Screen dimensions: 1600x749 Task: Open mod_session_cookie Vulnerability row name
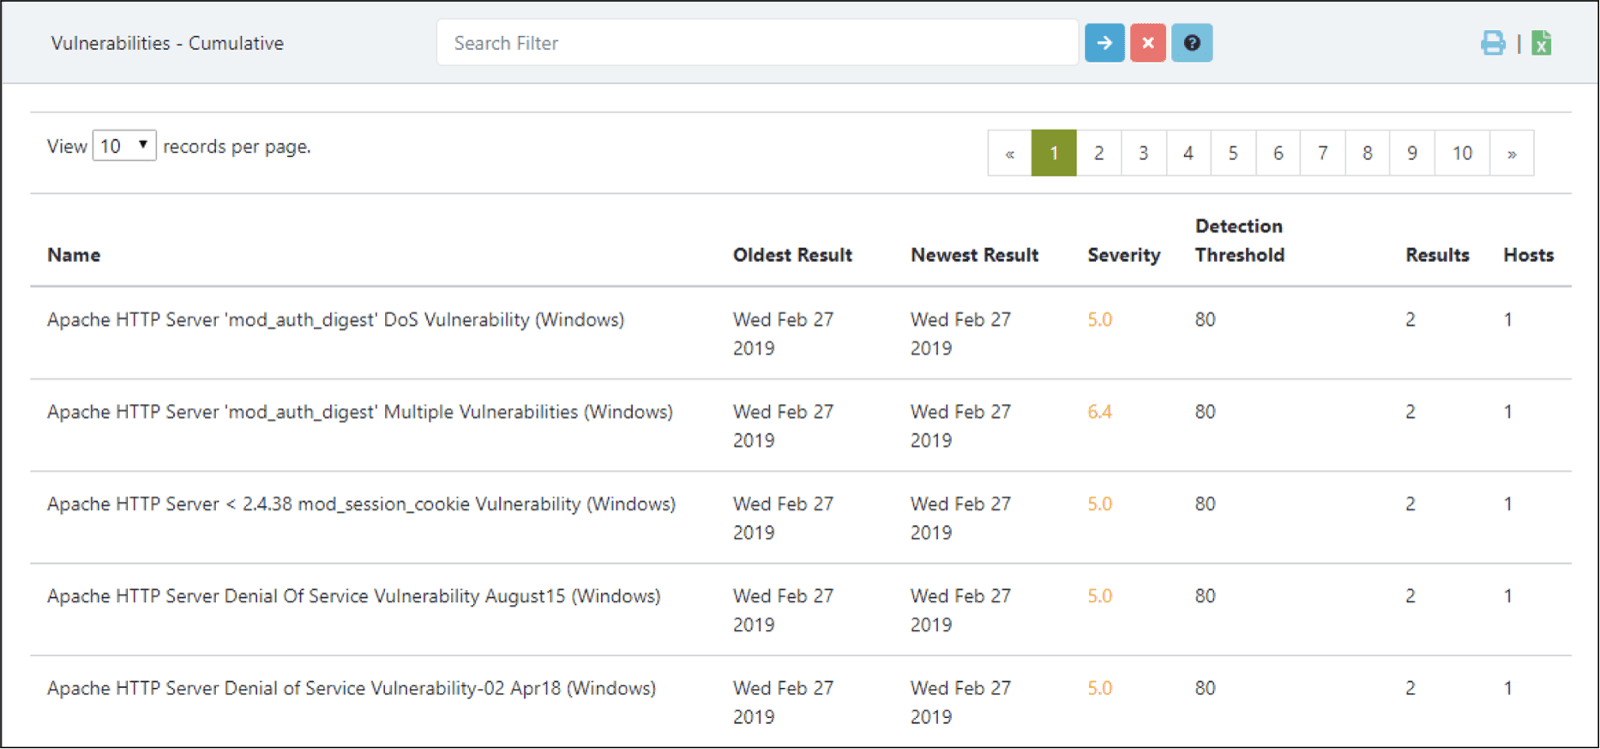coord(361,504)
